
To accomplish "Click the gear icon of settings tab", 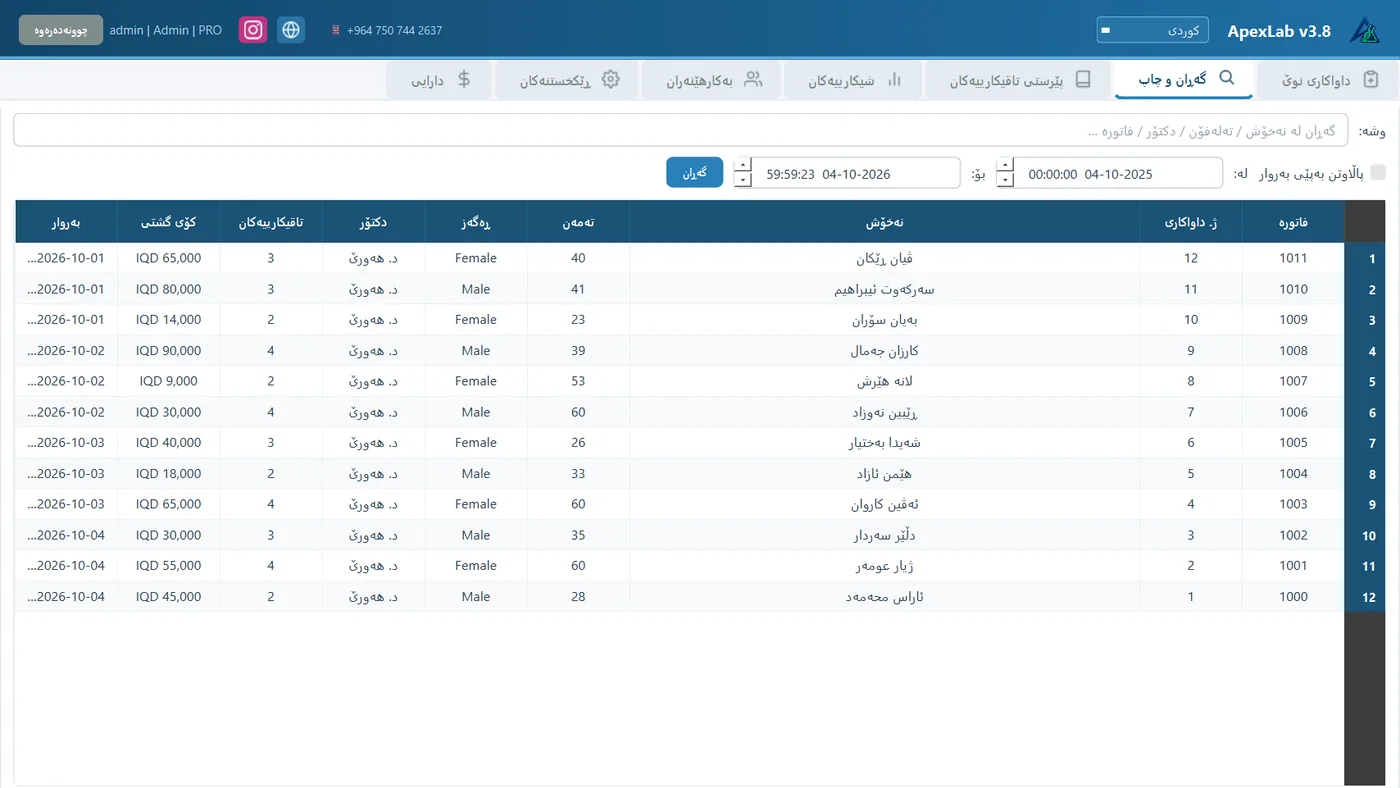I will [611, 79].
